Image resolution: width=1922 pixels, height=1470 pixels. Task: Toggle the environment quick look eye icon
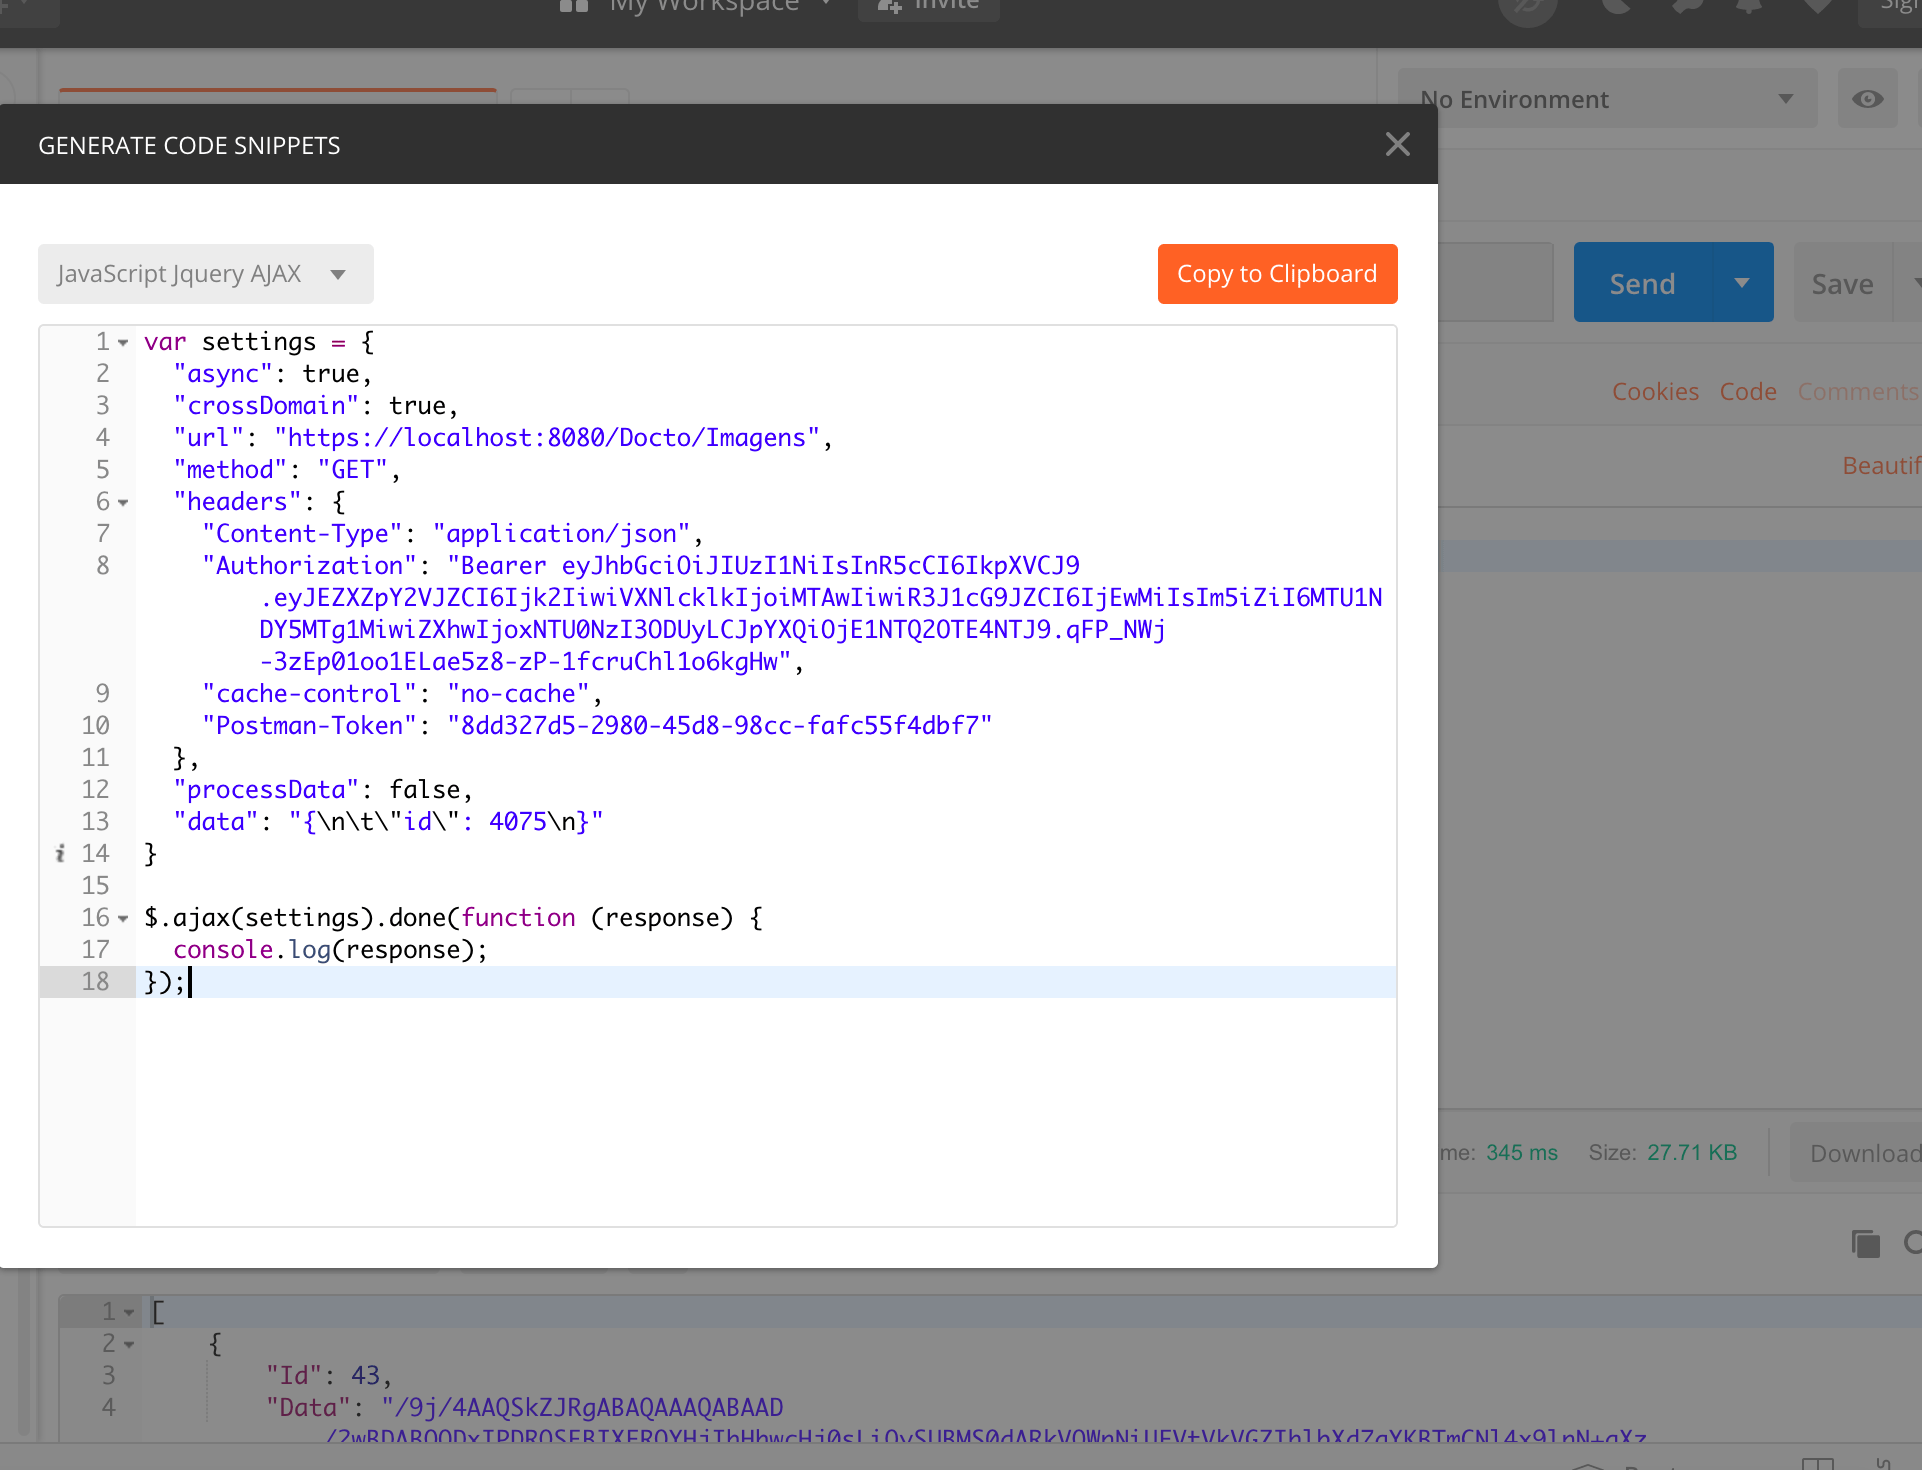[1866, 98]
